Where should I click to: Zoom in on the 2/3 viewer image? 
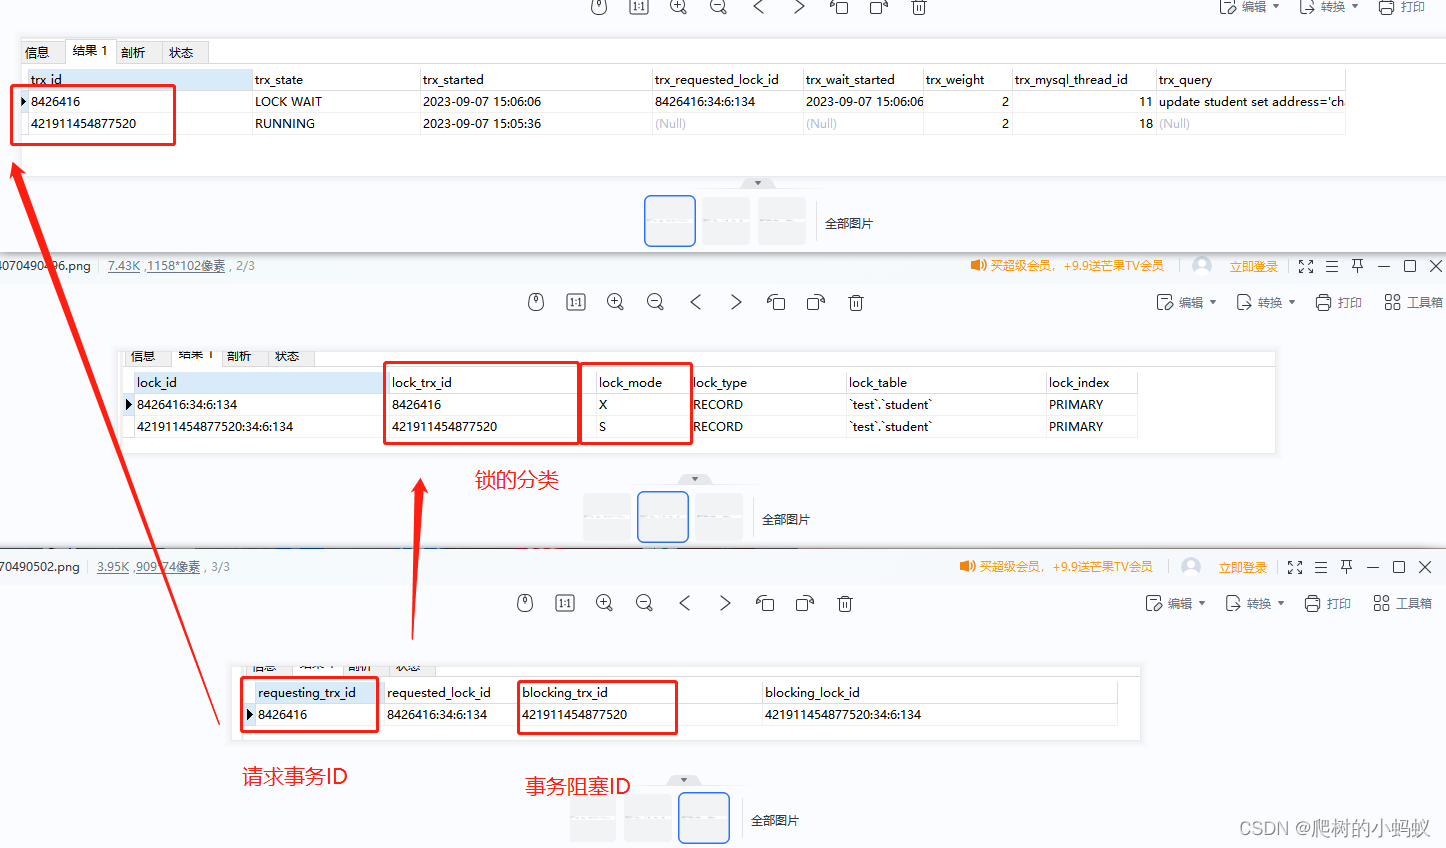pos(615,302)
